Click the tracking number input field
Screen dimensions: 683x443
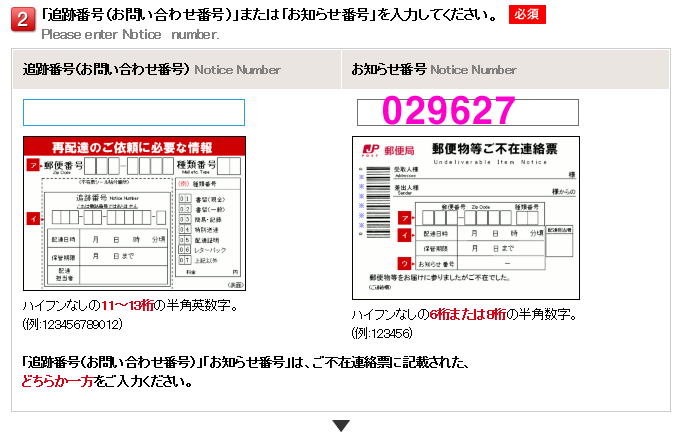[134, 112]
